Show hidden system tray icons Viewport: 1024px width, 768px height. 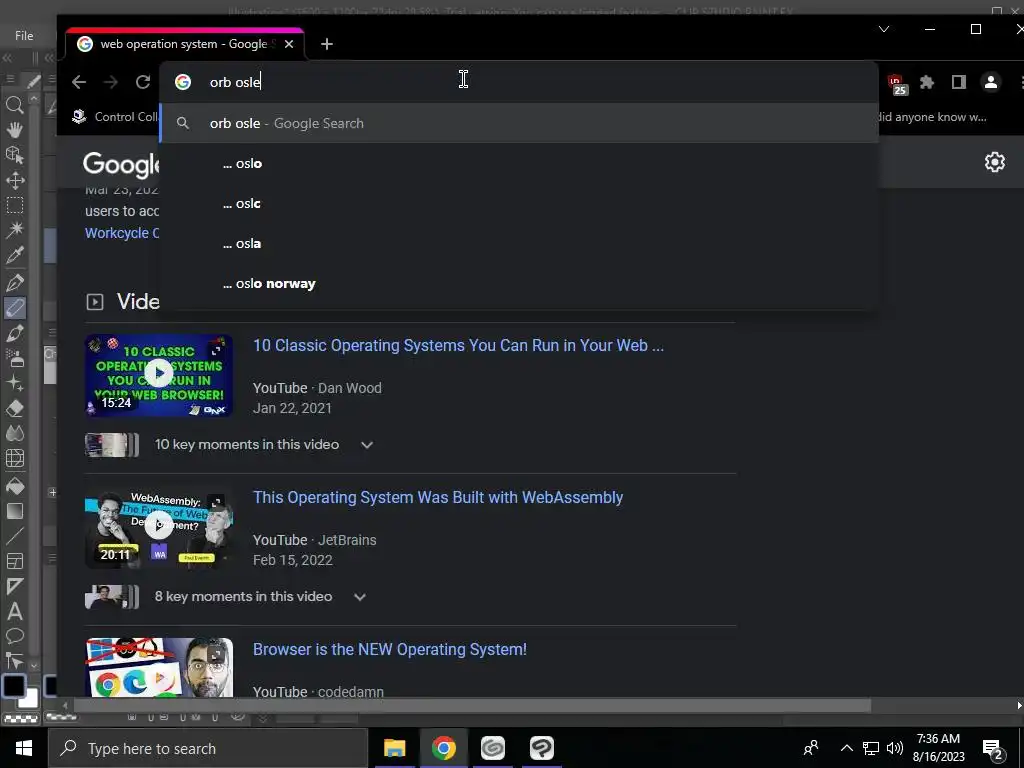[846, 748]
